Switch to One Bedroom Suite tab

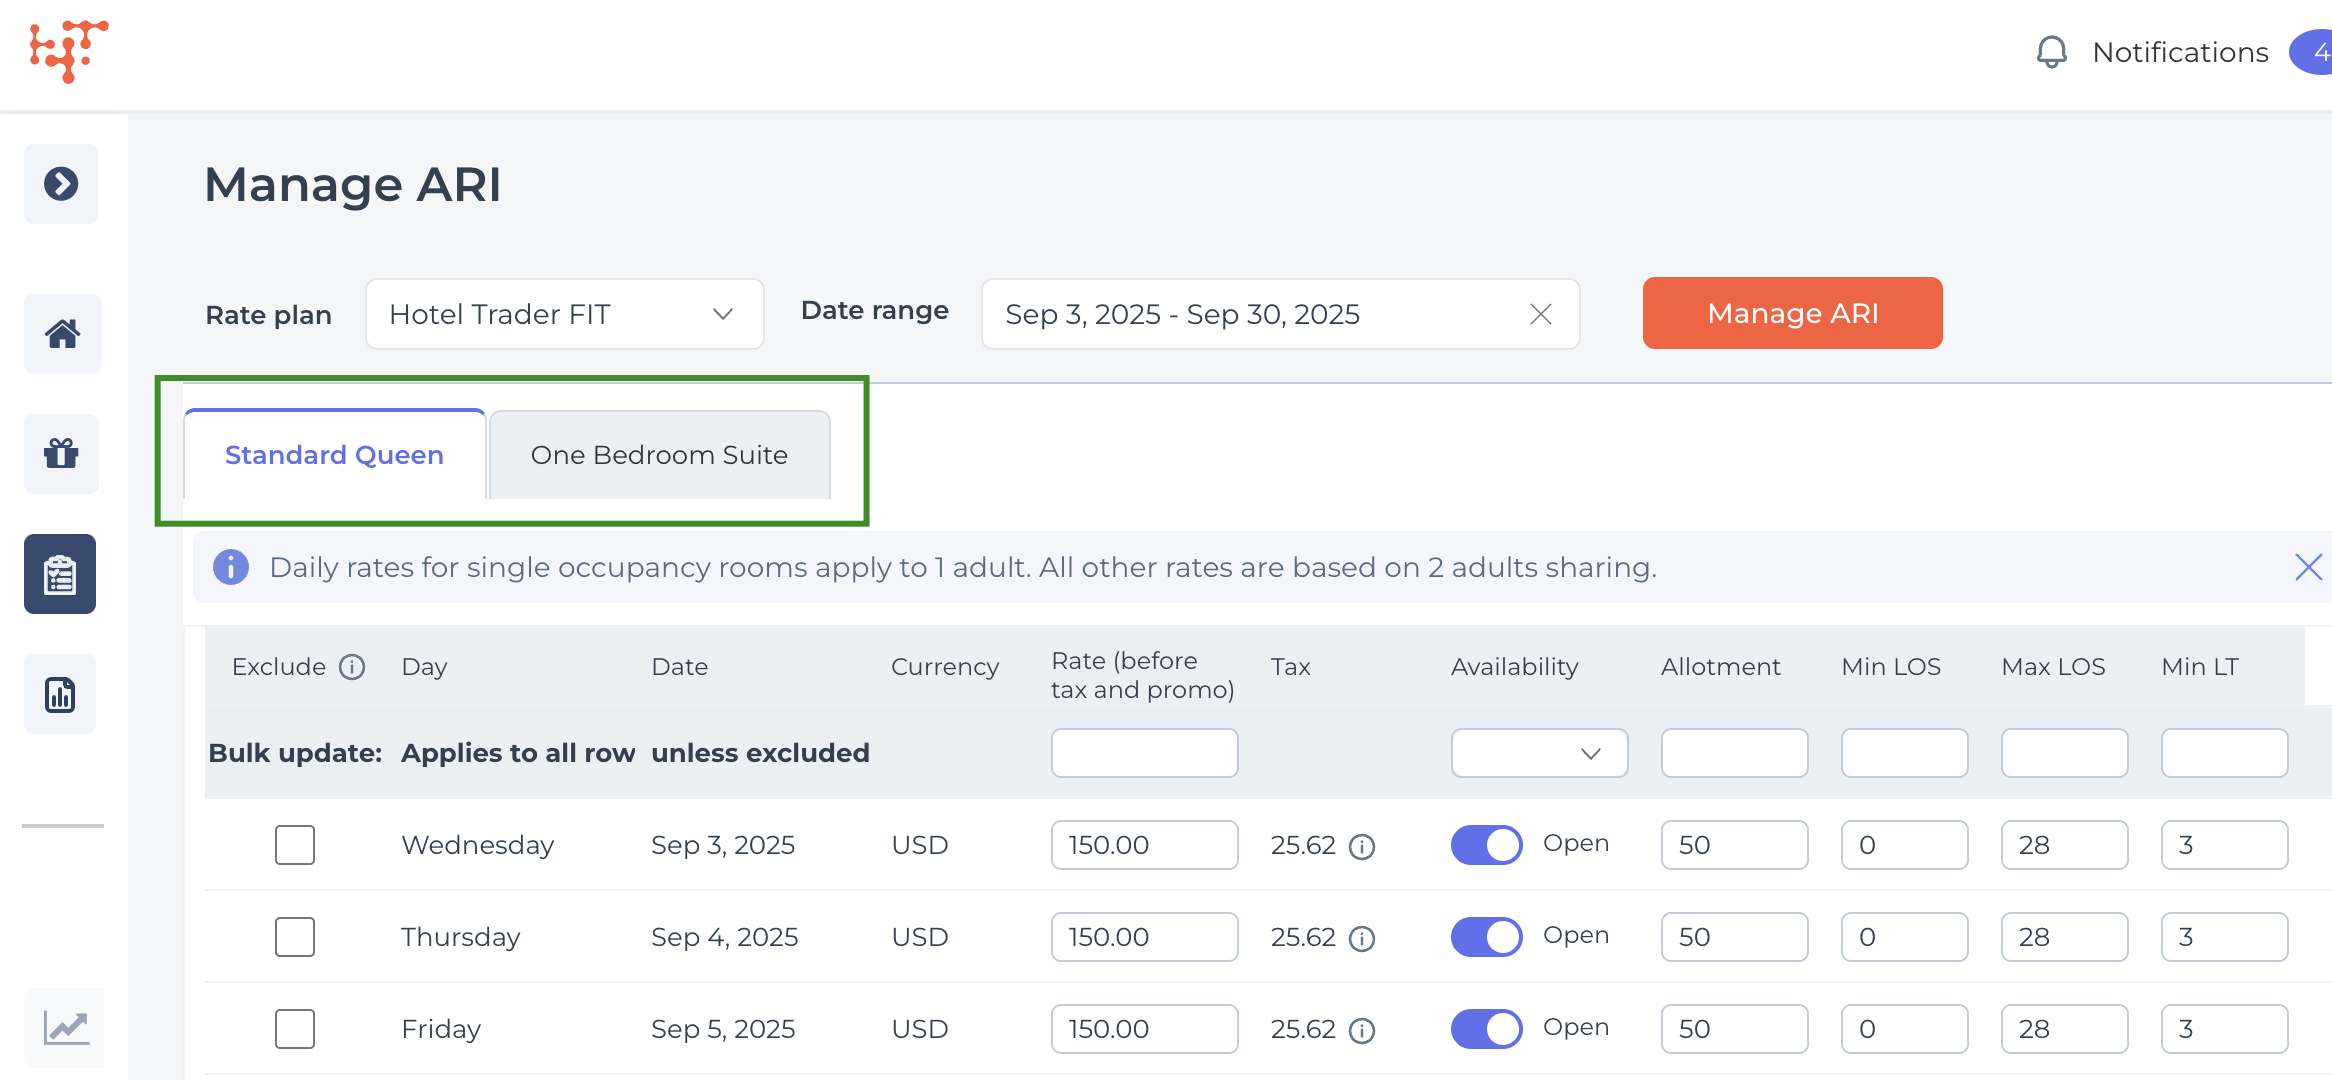coord(659,455)
